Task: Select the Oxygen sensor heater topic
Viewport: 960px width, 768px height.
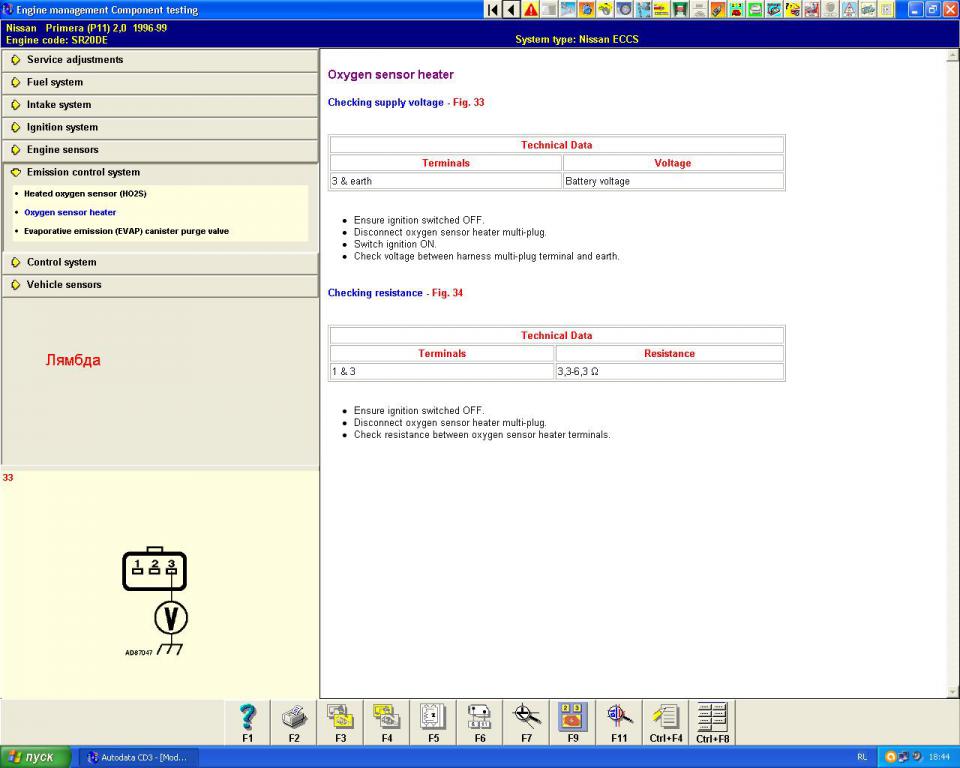Action: coord(70,213)
